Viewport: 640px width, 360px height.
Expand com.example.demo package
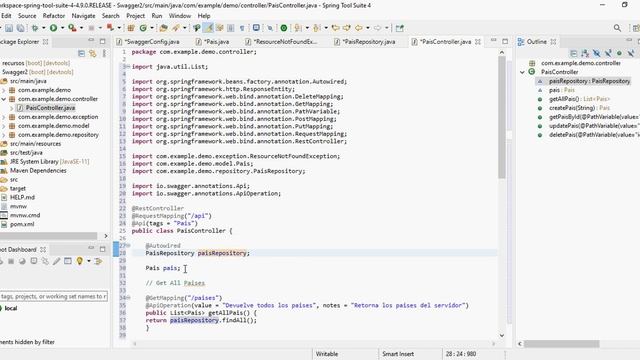point(4,90)
